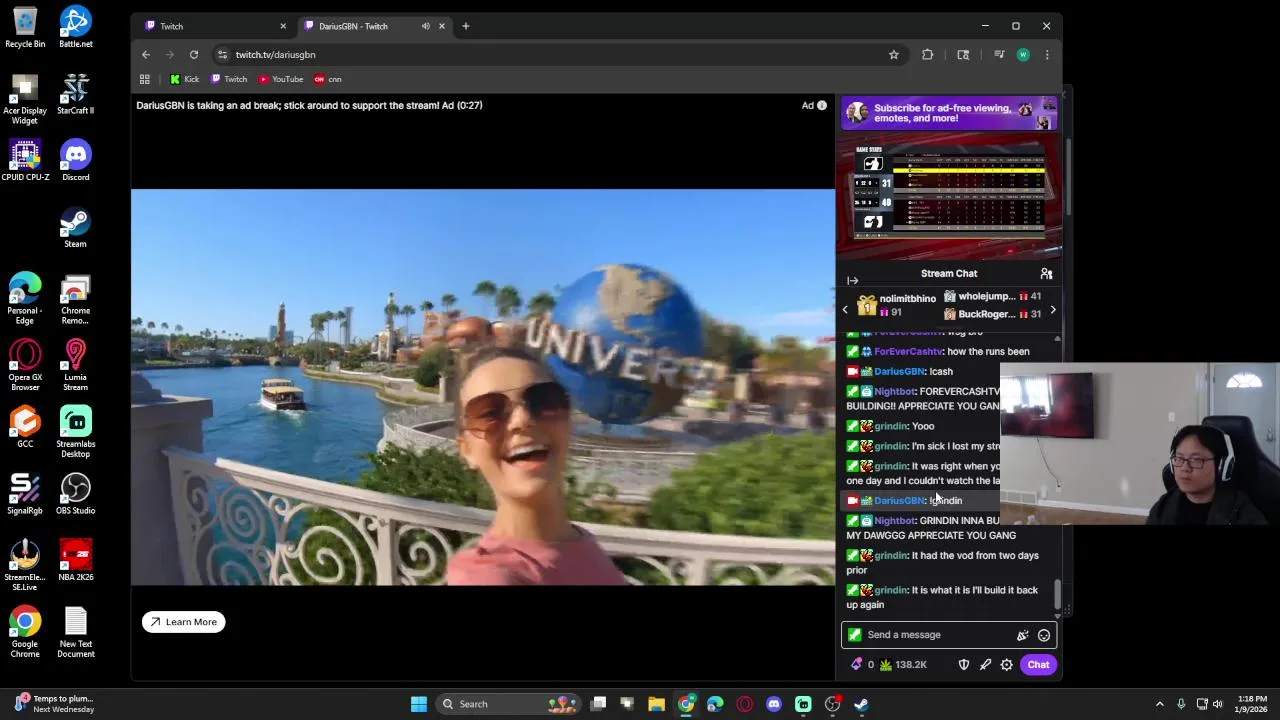Click the taskbar Search box
The height and width of the screenshot is (720, 1280).
click(x=509, y=704)
